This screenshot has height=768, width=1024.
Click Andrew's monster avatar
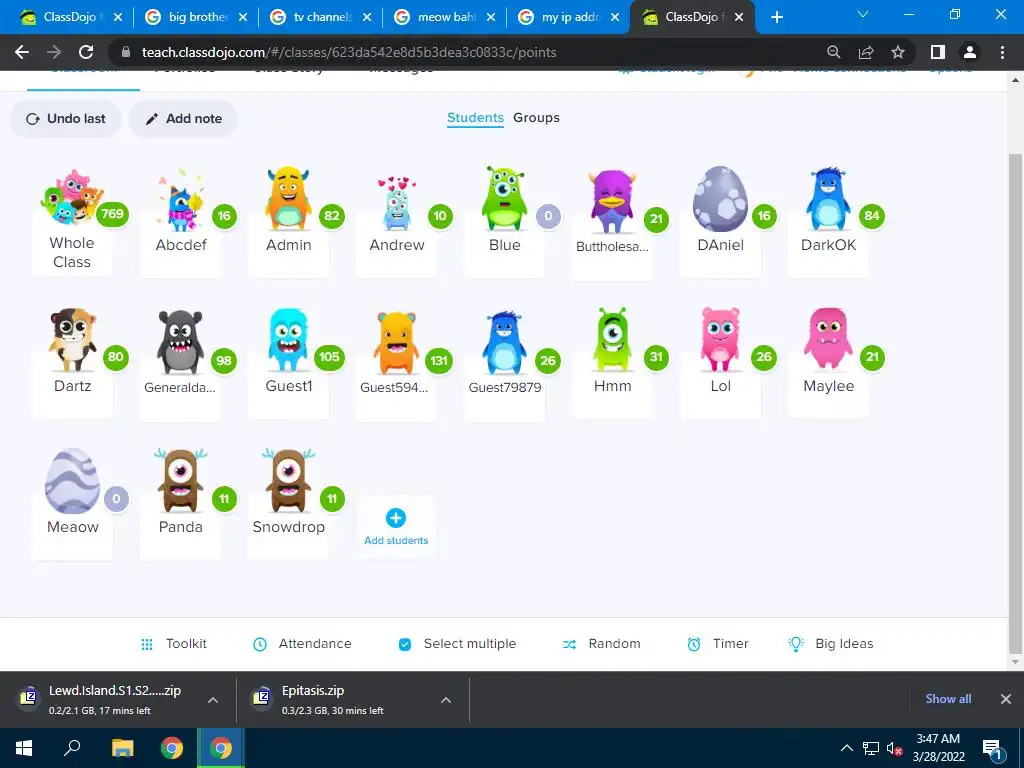[x=396, y=203]
